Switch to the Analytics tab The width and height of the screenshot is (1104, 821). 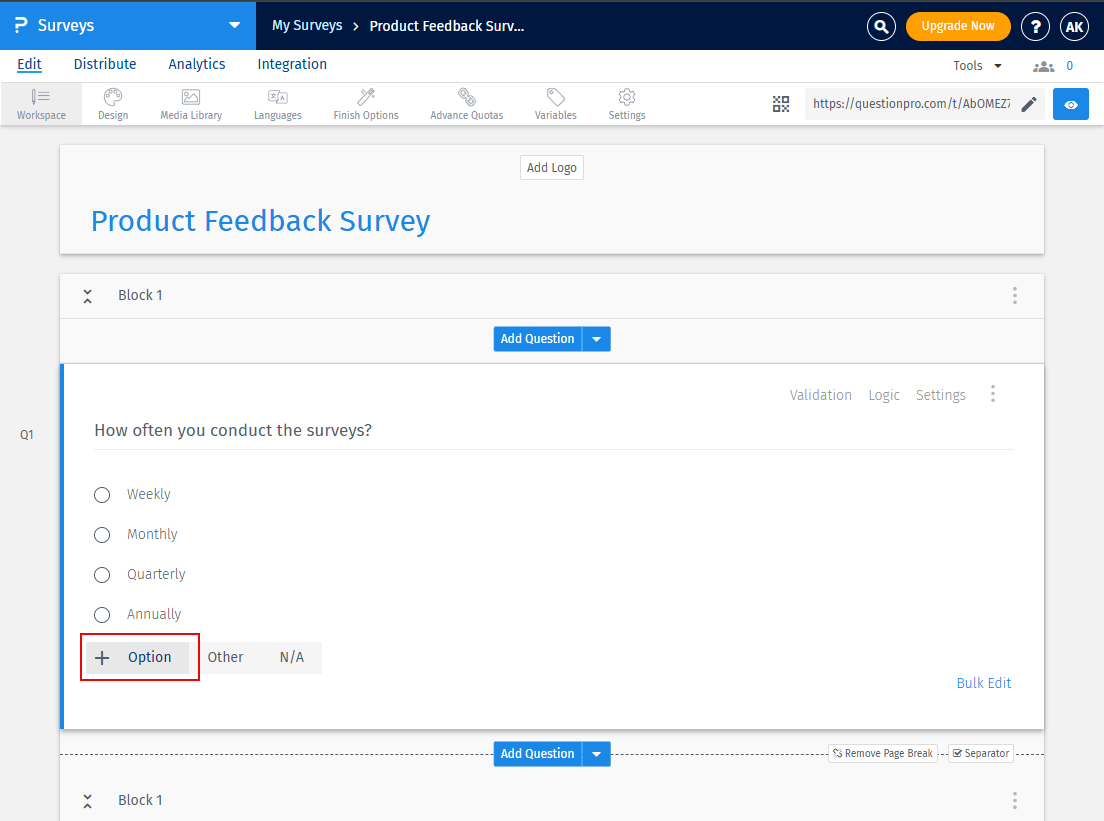coord(196,64)
